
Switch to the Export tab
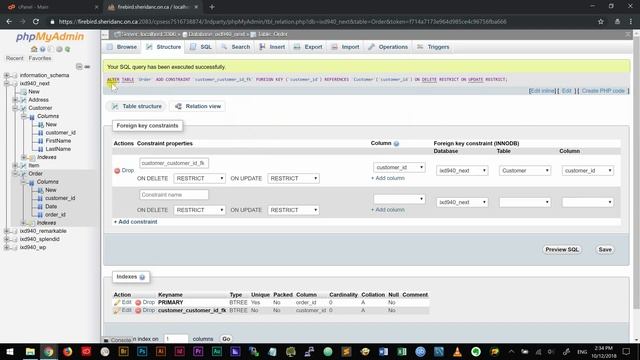click(308, 47)
